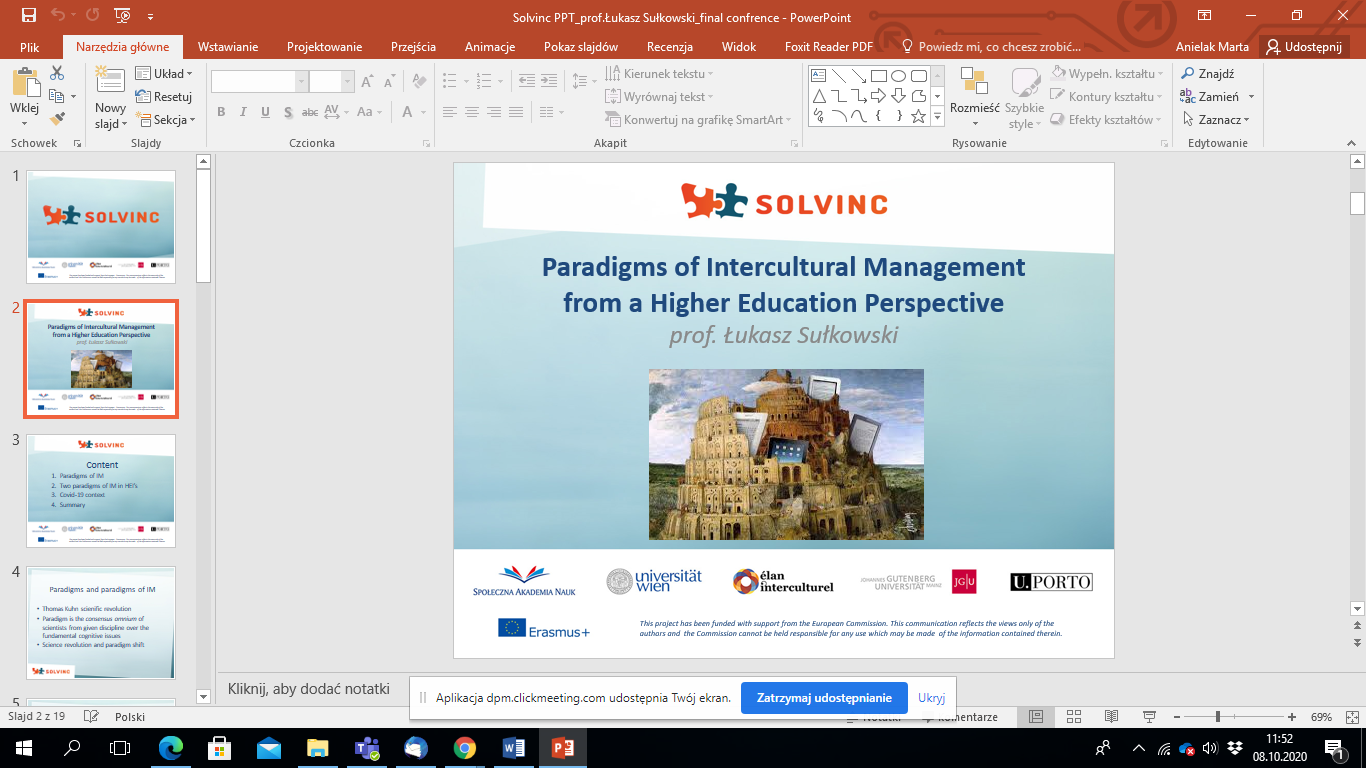Select slide 3 Content thumbnail
The height and width of the screenshot is (768, 1366).
101,490
